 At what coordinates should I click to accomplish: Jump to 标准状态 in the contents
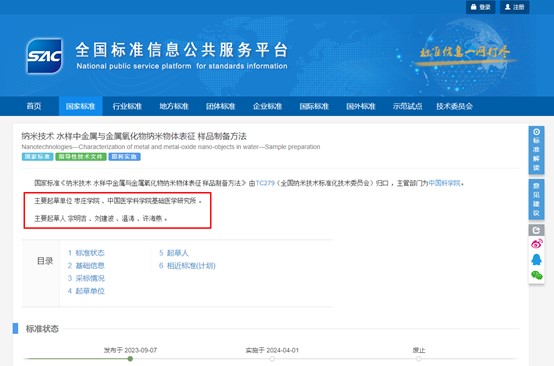[x=86, y=253]
